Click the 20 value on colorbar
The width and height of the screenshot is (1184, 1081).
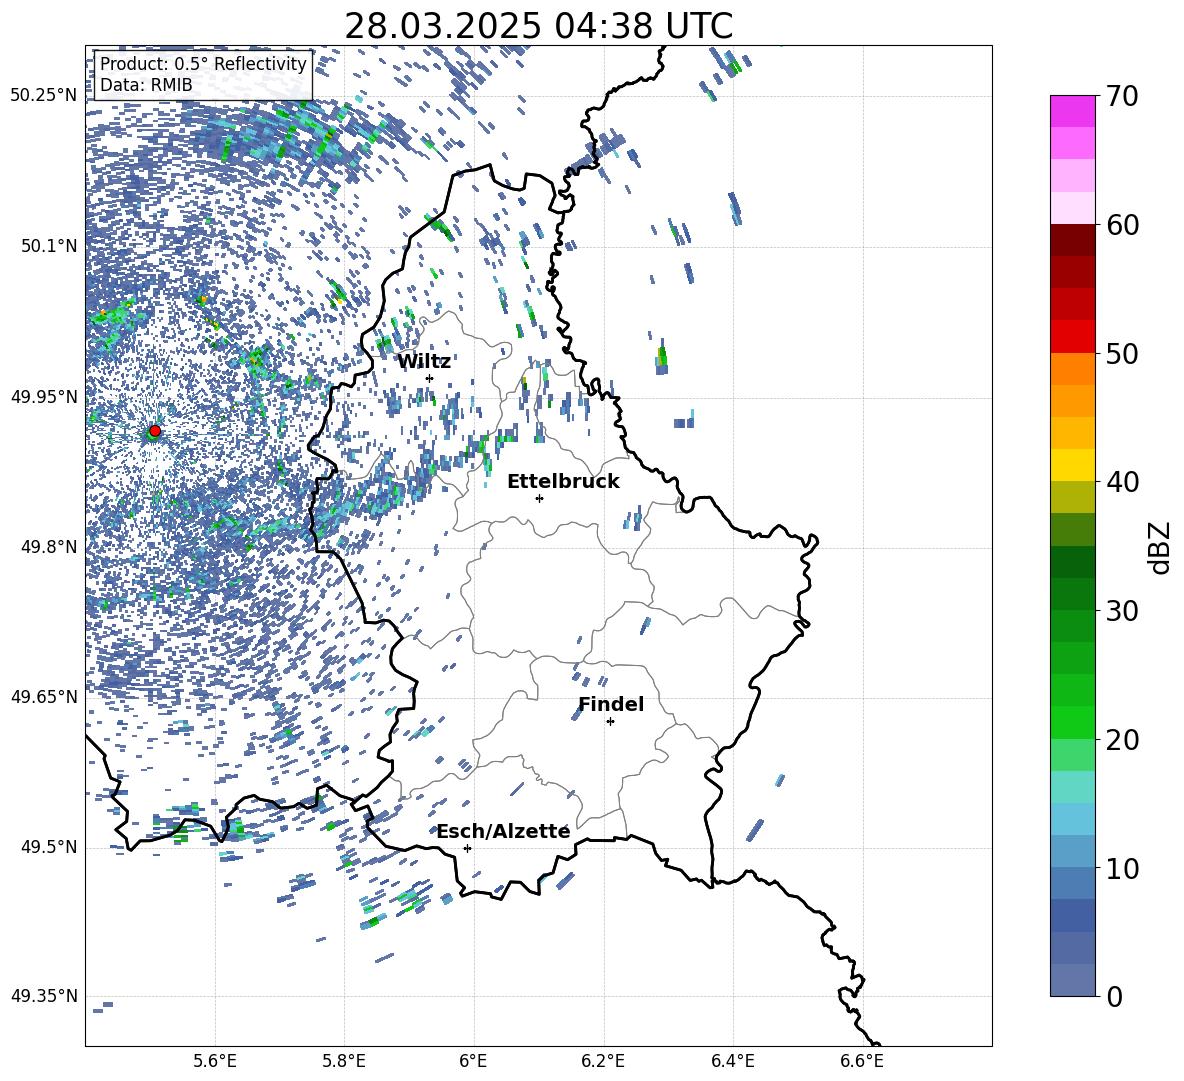point(1122,740)
